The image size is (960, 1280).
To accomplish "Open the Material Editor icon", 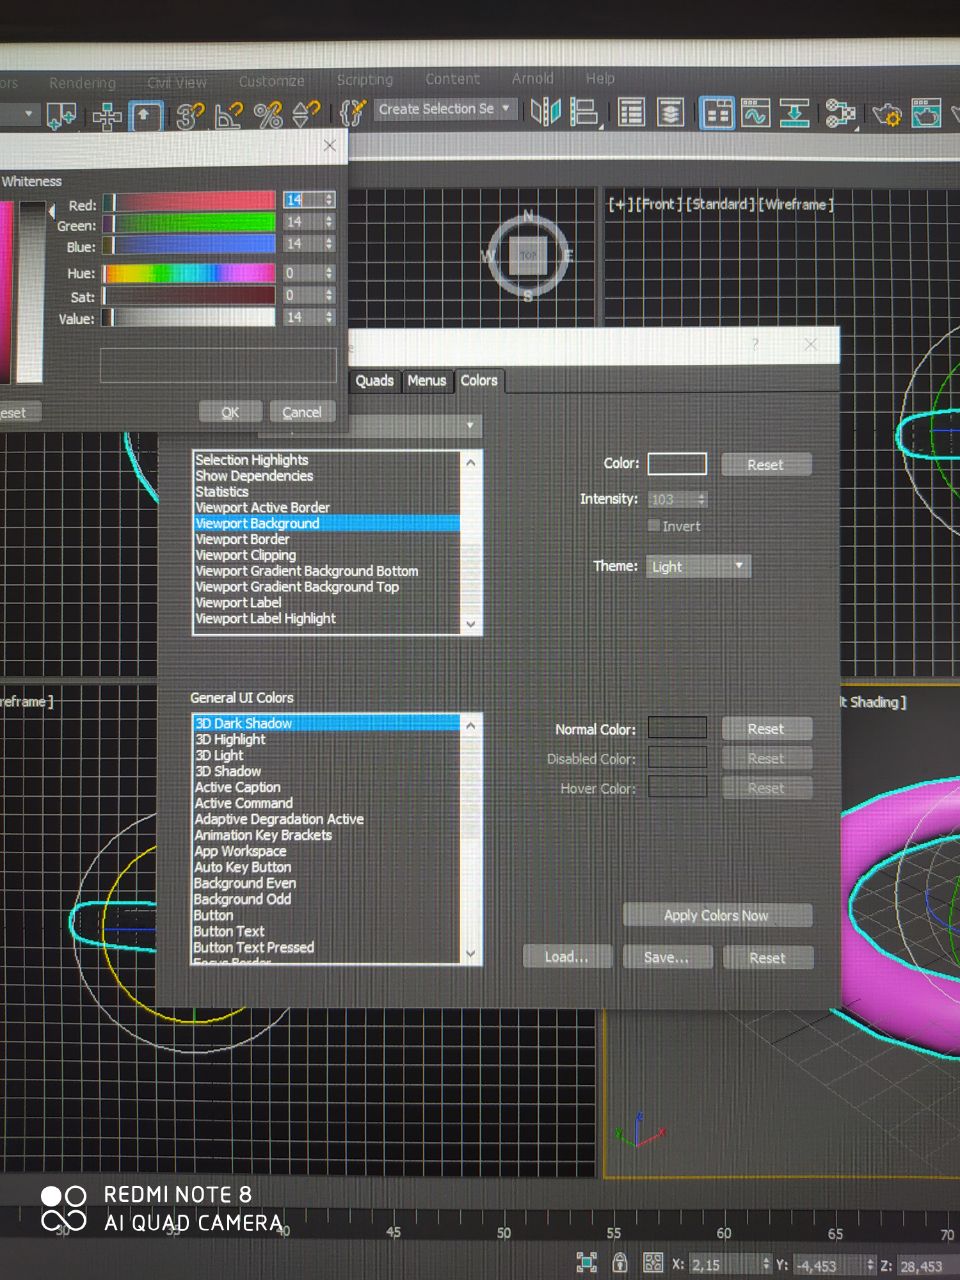I will point(840,113).
